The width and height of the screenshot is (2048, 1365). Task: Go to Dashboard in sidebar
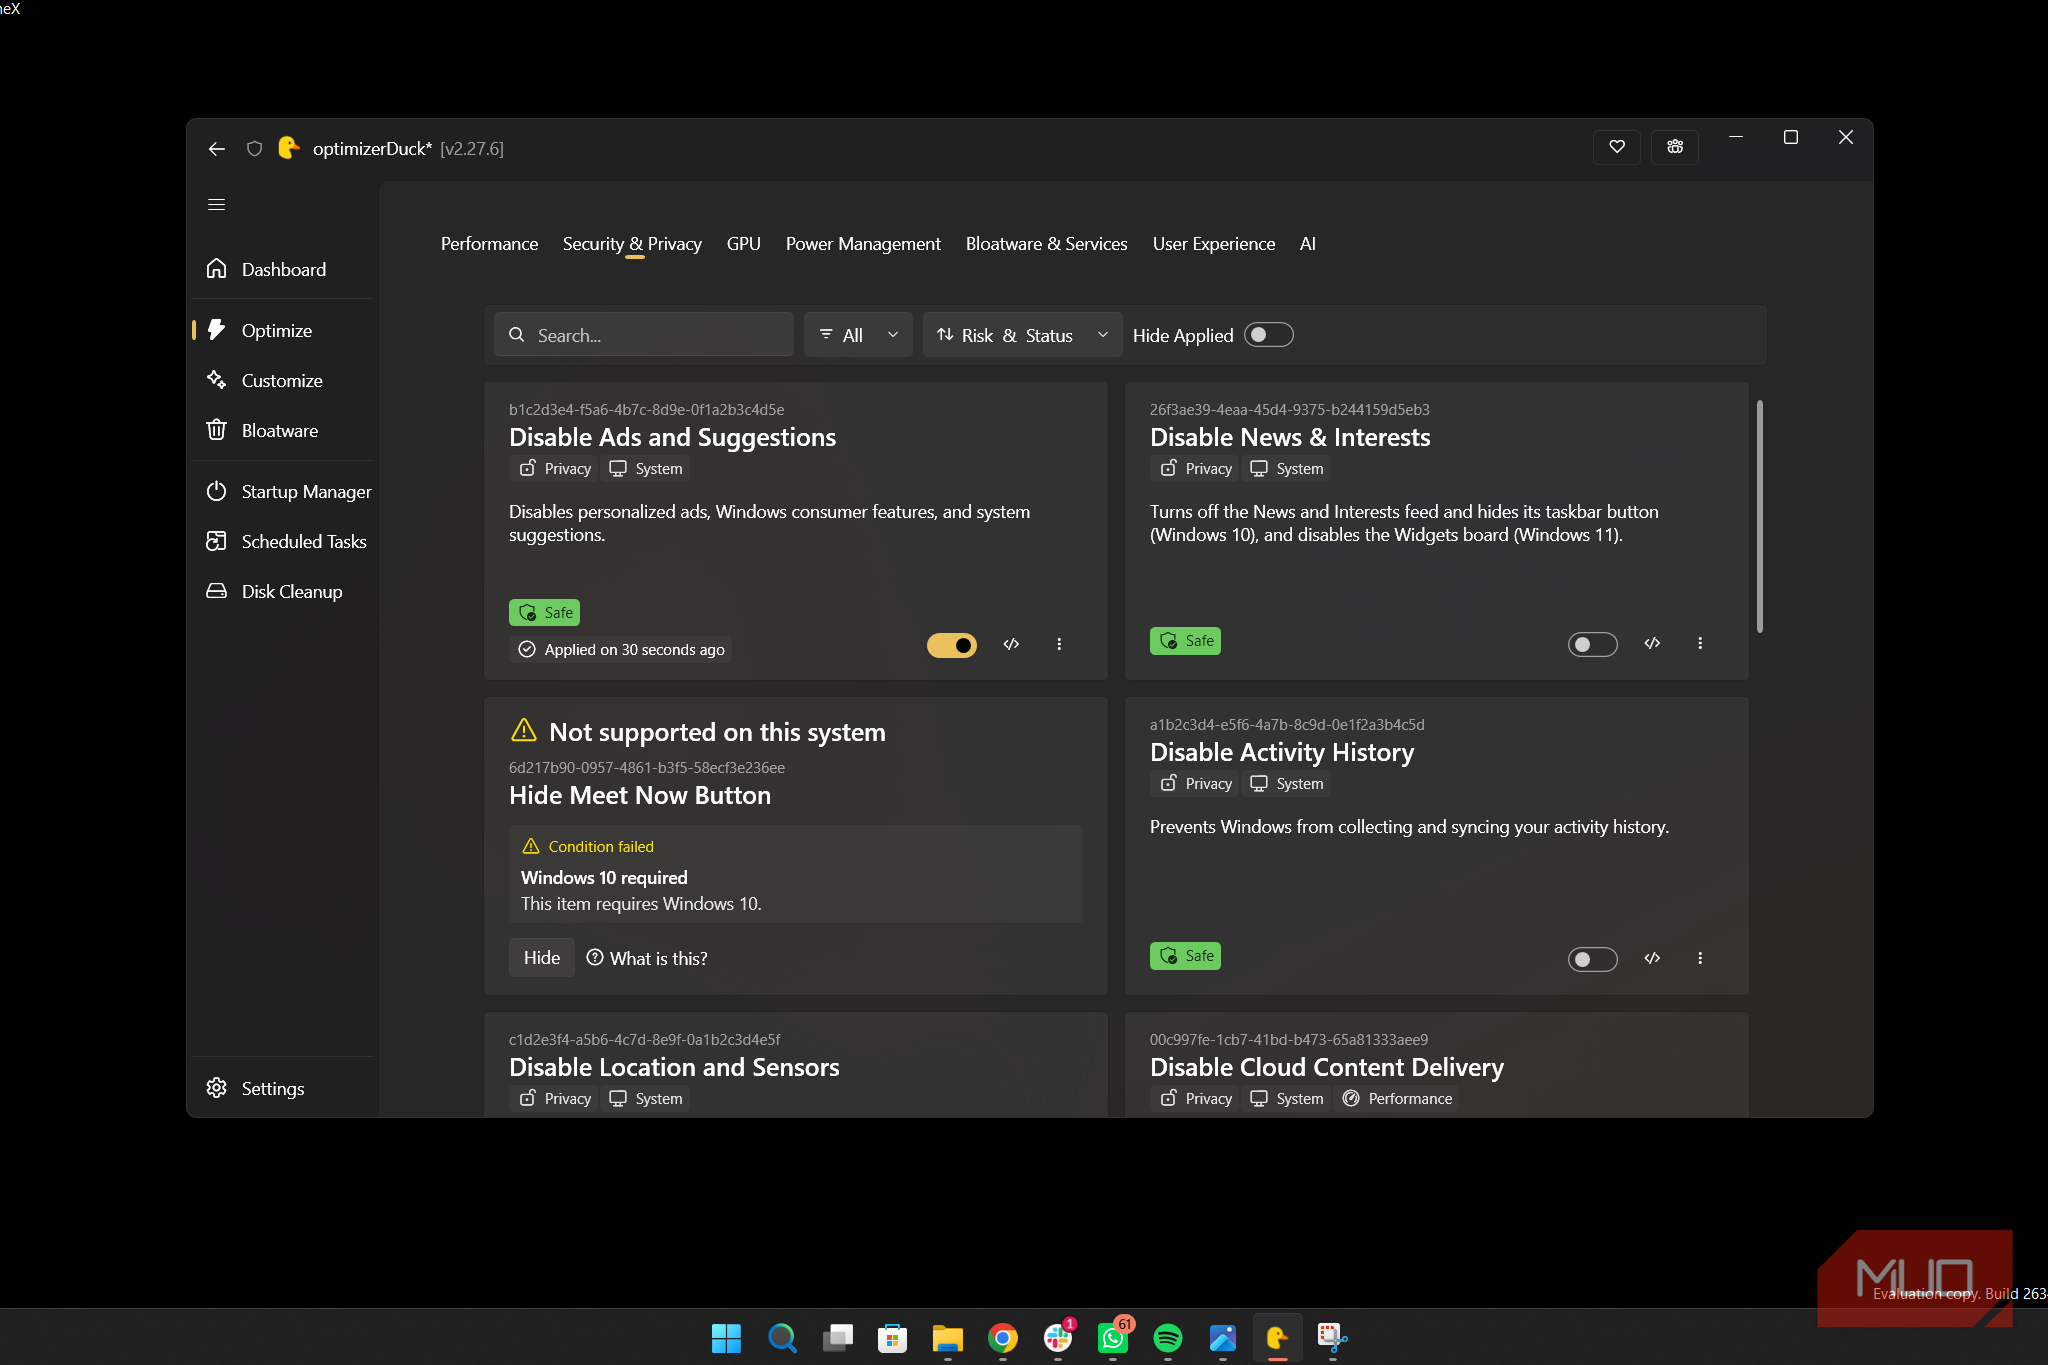(283, 269)
